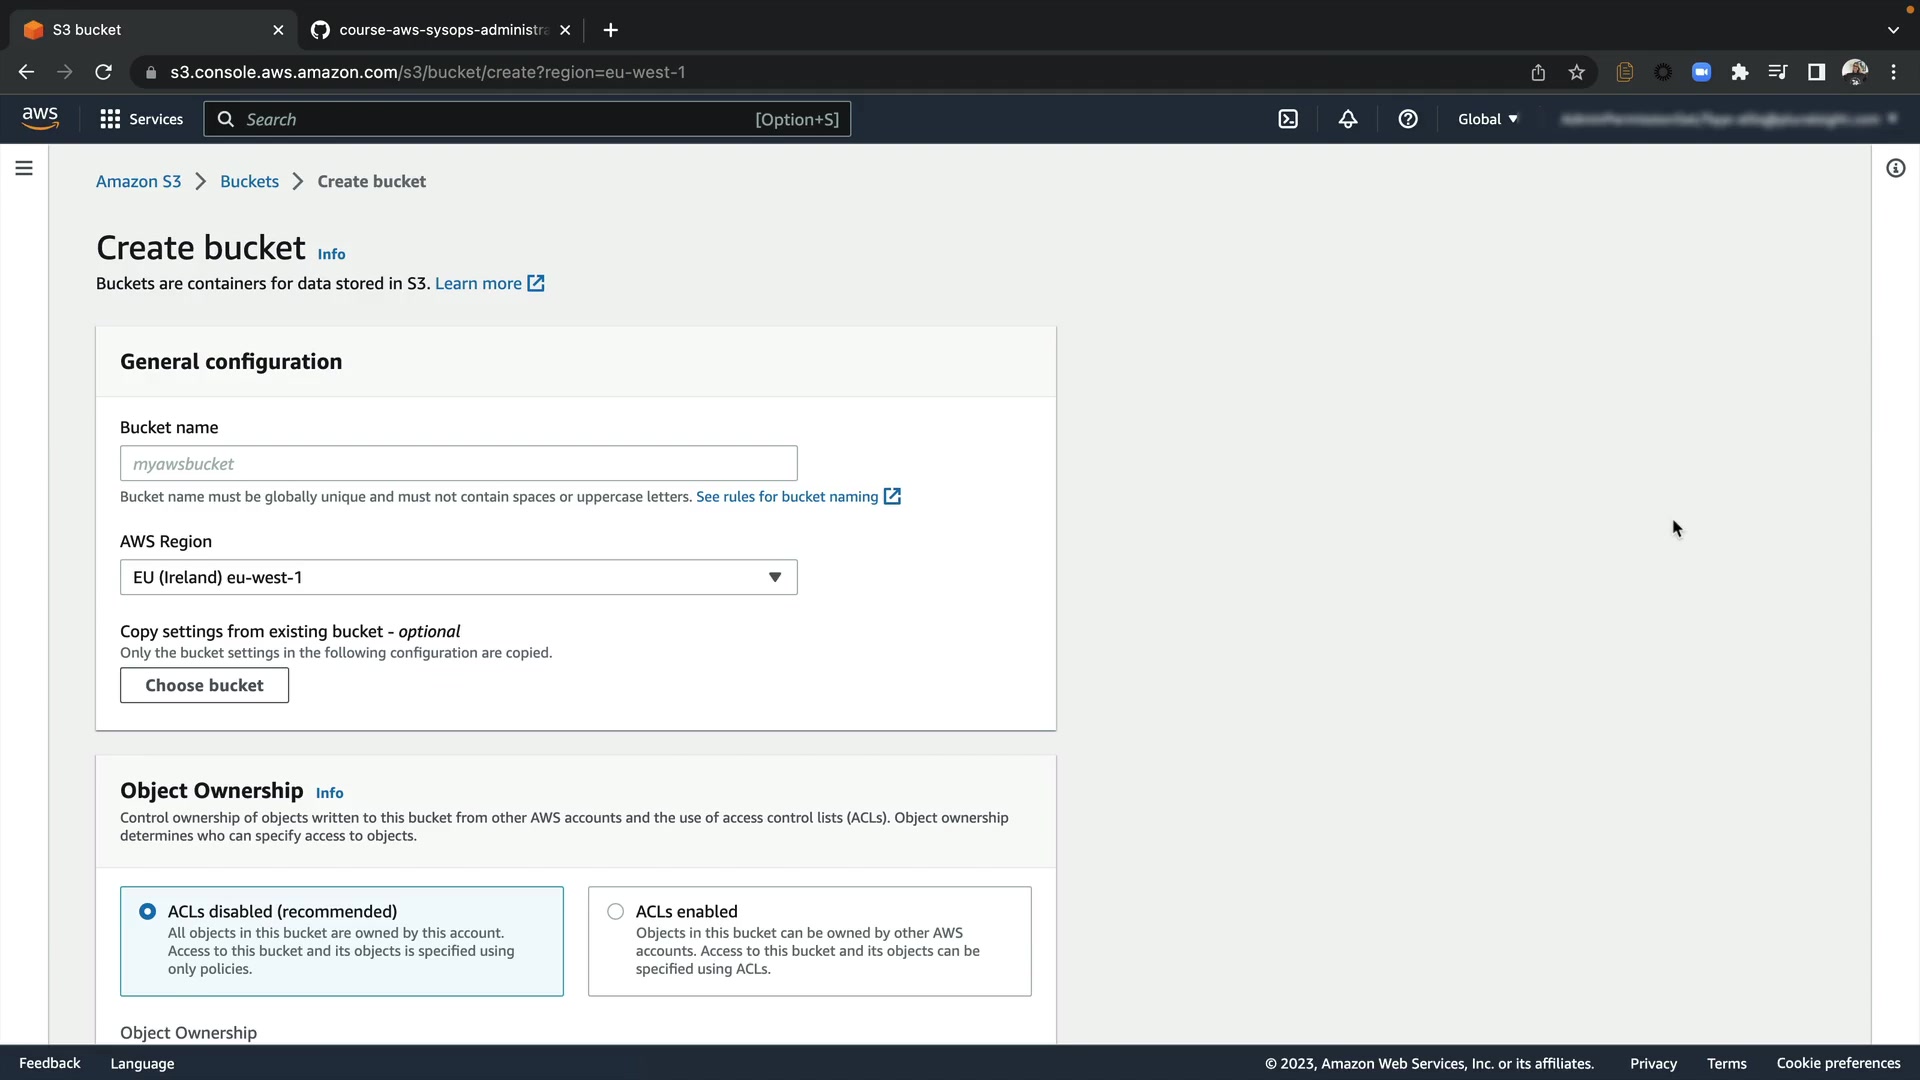Open the notifications bell icon
This screenshot has height=1080, width=1920.
[x=1348, y=119]
